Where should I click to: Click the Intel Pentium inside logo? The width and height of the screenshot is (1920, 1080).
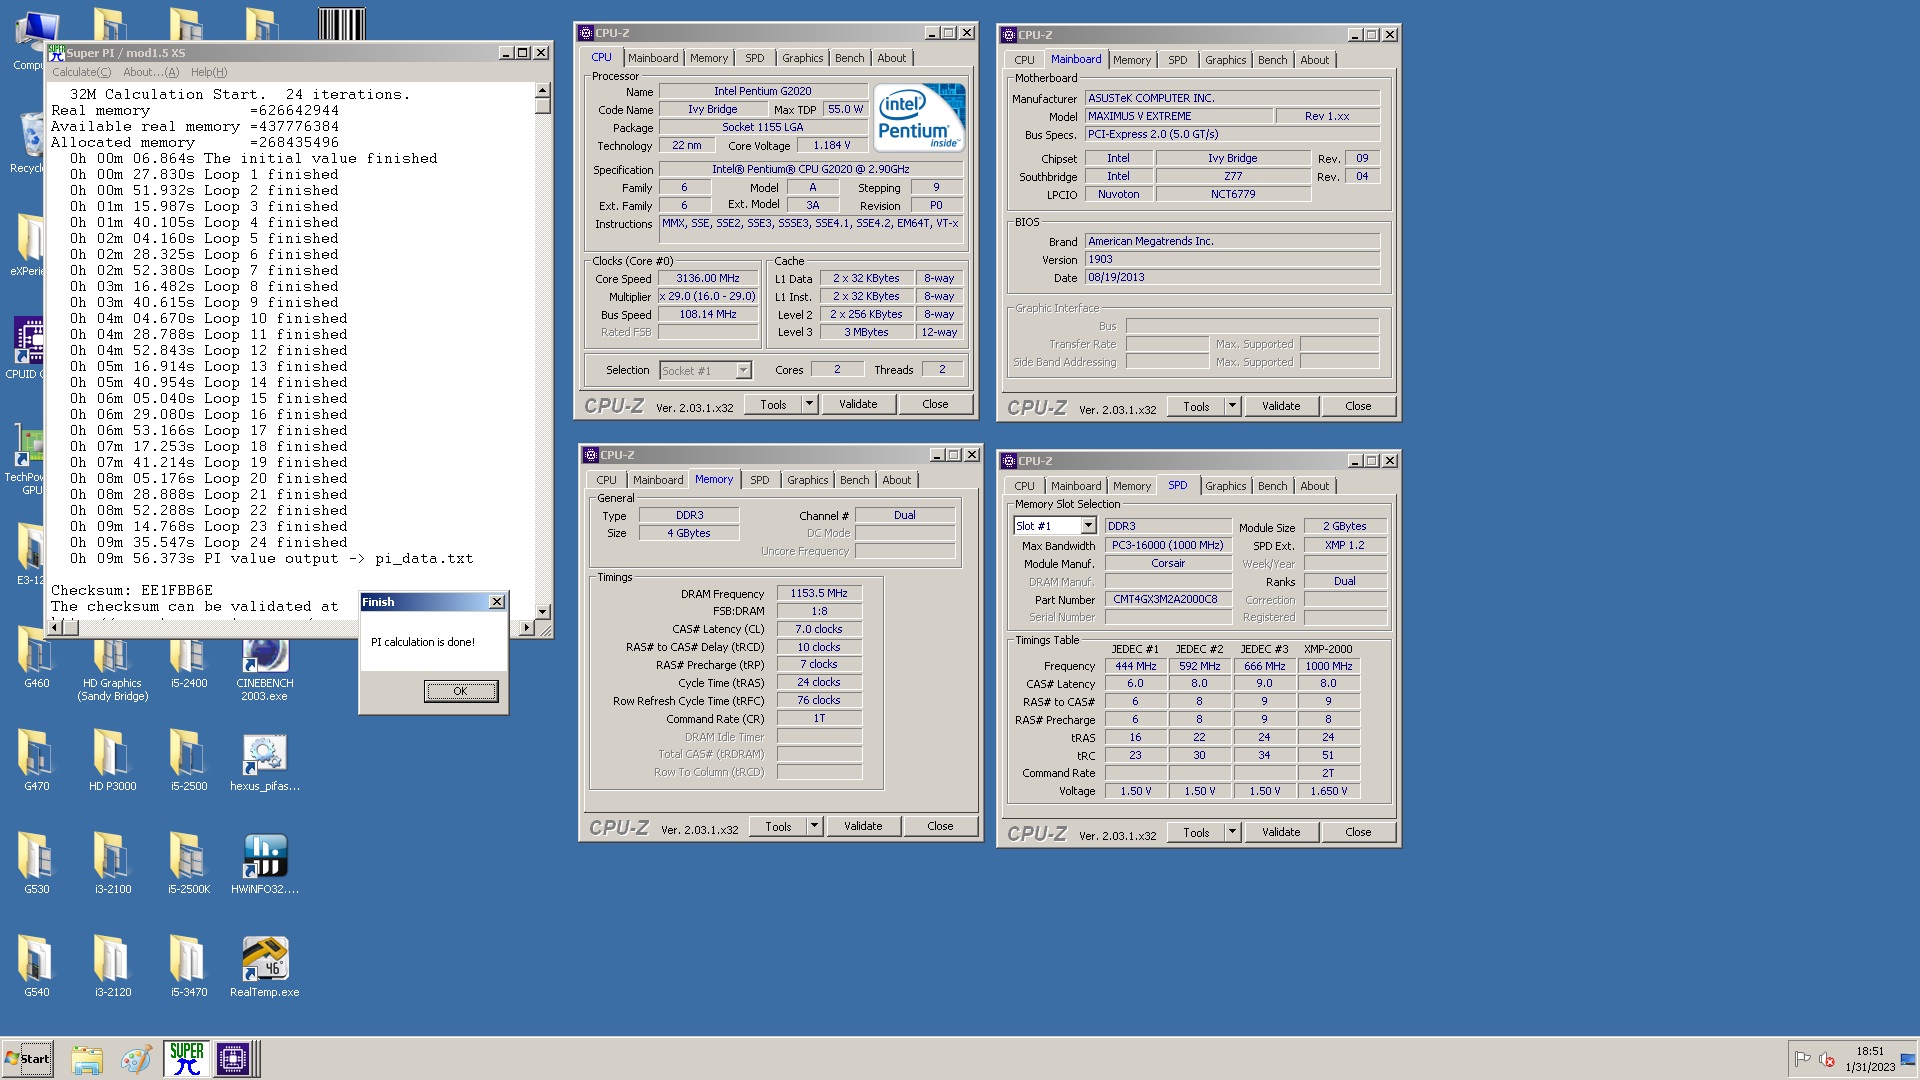click(919, 117)
